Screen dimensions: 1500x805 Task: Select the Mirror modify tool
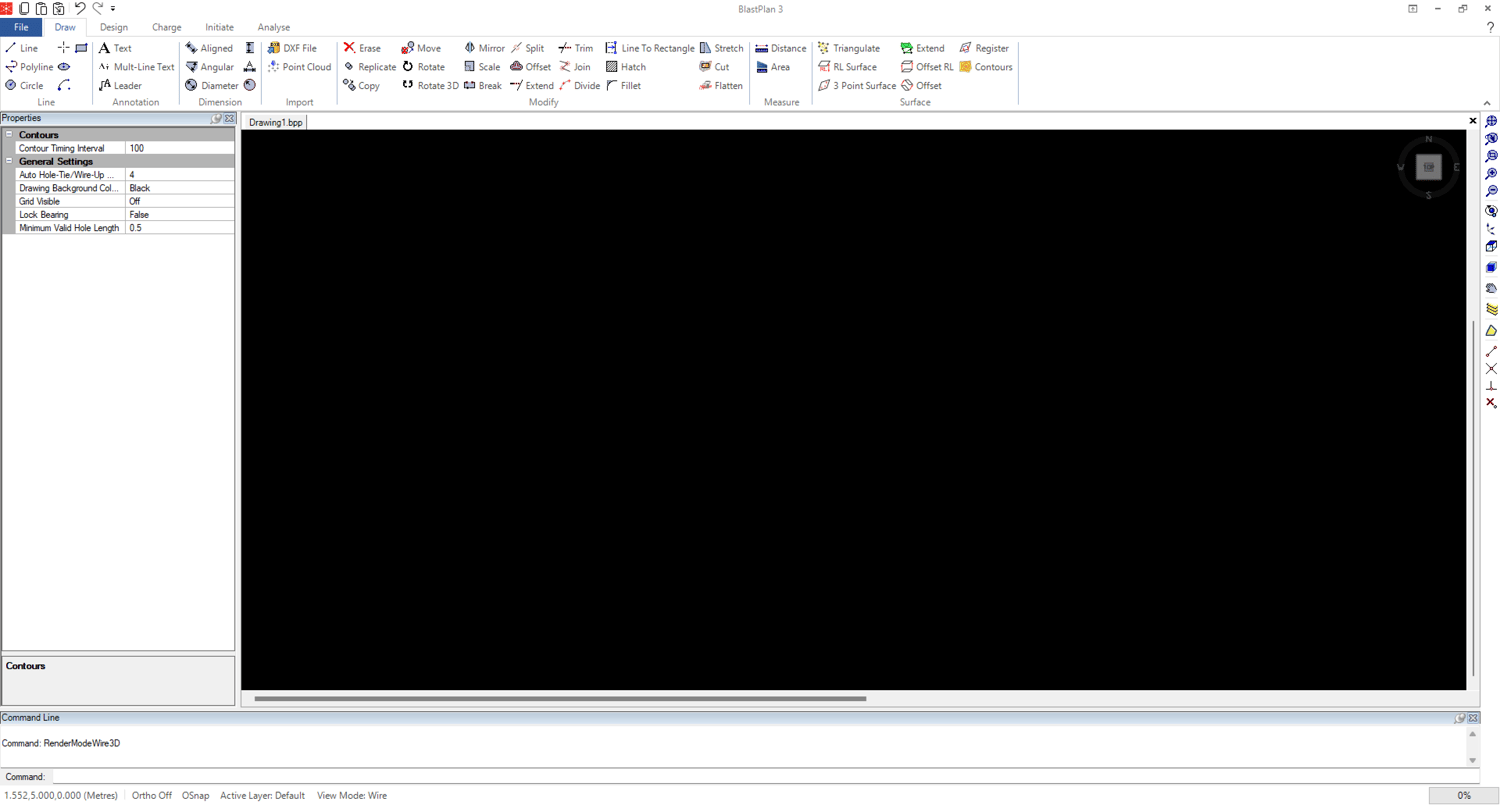click(x=484, y=48)
